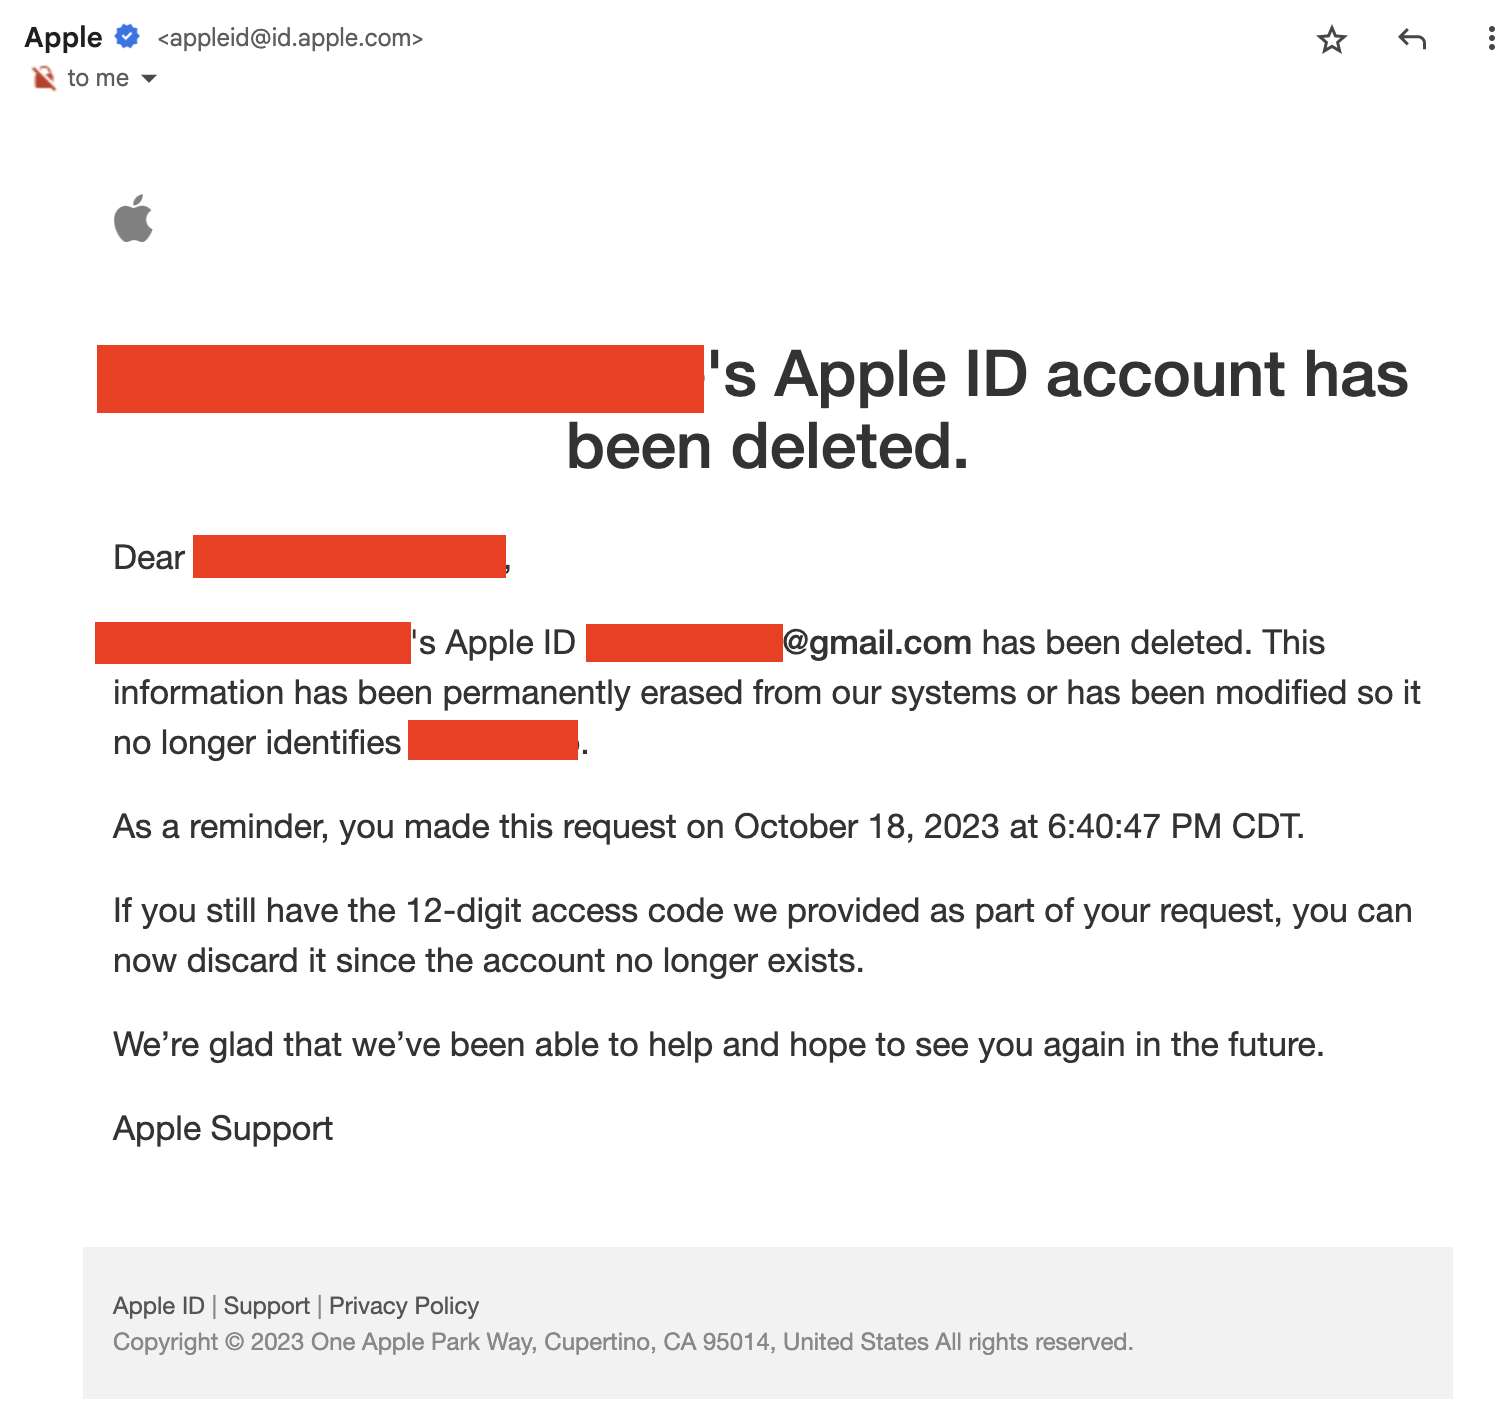
Task: Click the 12-digit access code sentence
Action: point(762,912)
